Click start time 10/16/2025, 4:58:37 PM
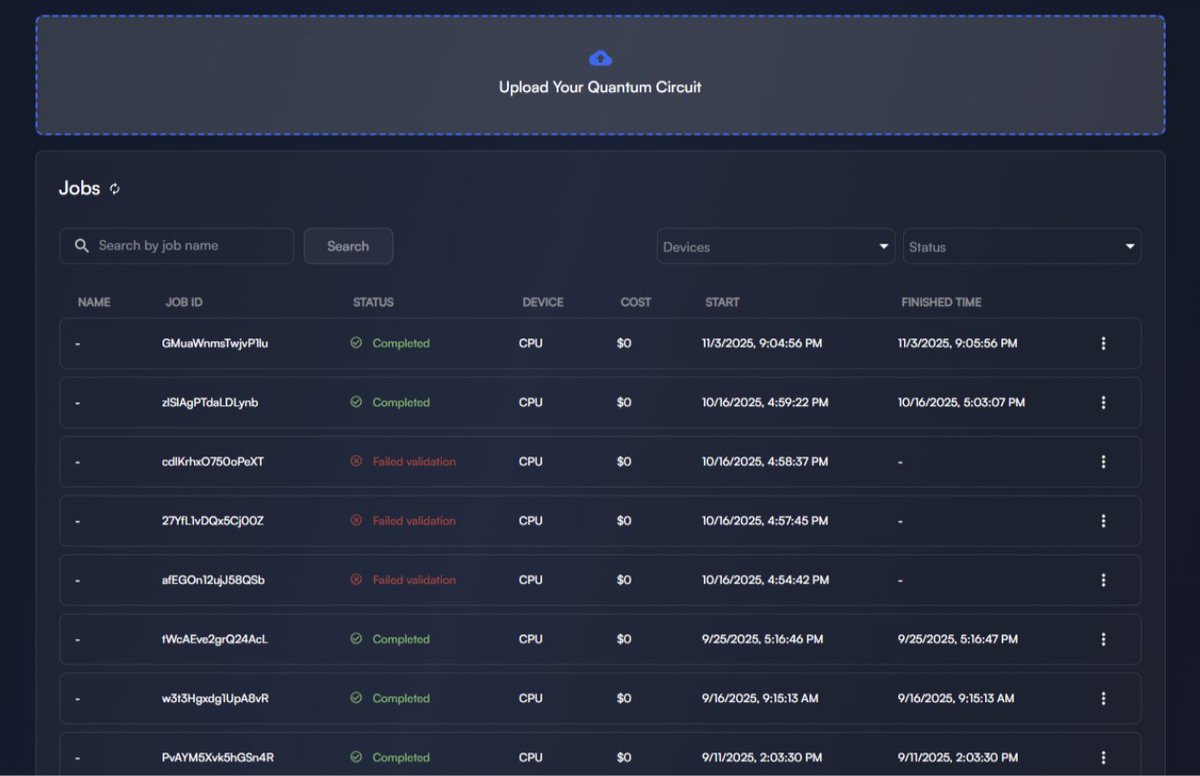 click(765, 461)
